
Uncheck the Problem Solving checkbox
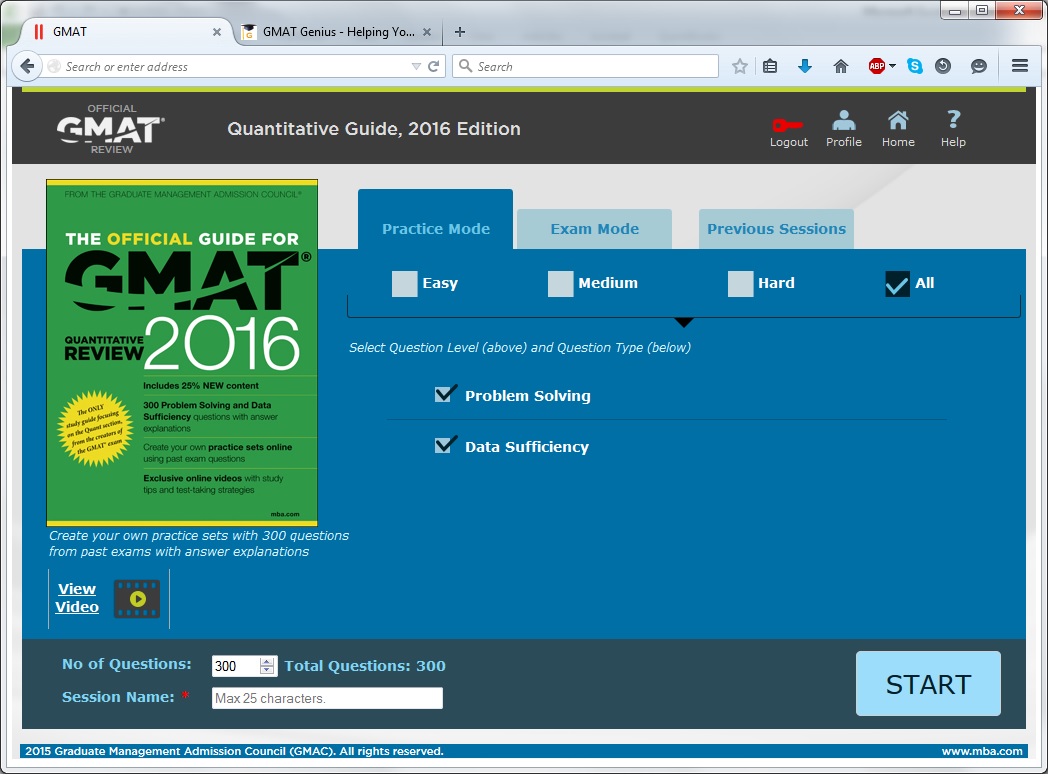coord(446,394)
